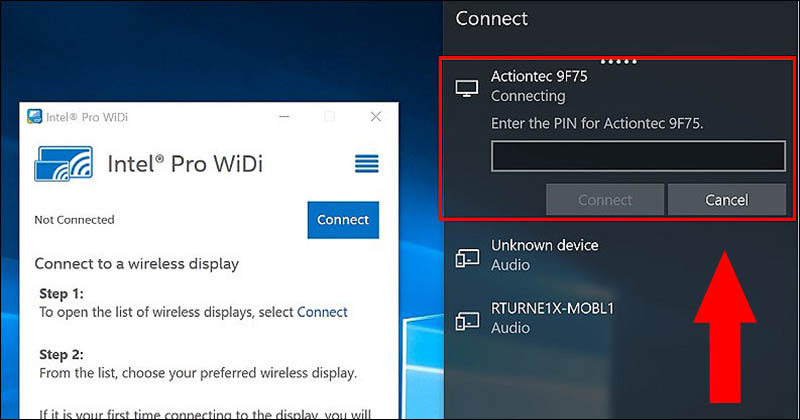Click the 'Enter the PIN for Actiontec 9F75' label
Image resolution: width=800 pixels, height=420 pixels.
pyautogui.click(x=597, y=123)
